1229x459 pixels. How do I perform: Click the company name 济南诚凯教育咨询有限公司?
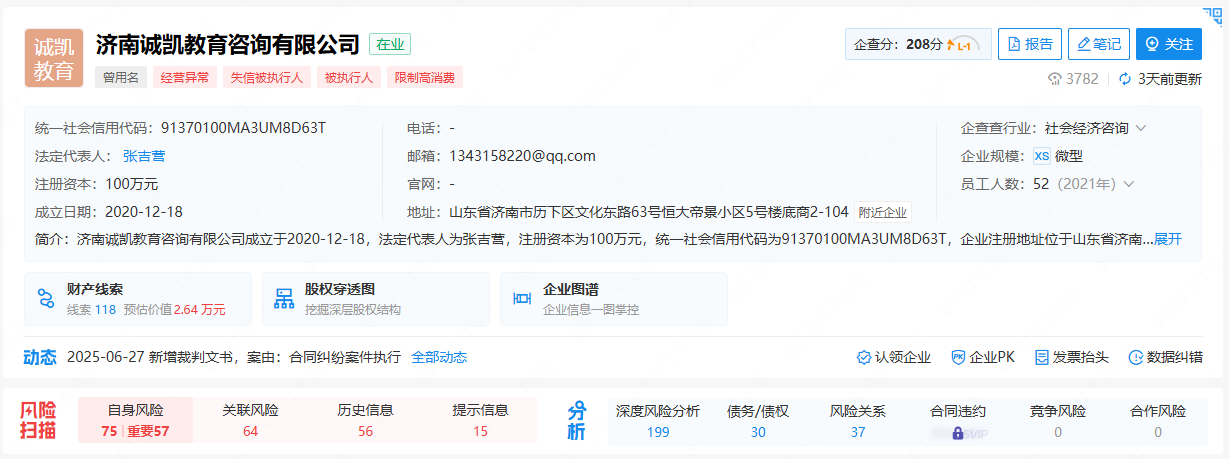click(x=227, y=44)
